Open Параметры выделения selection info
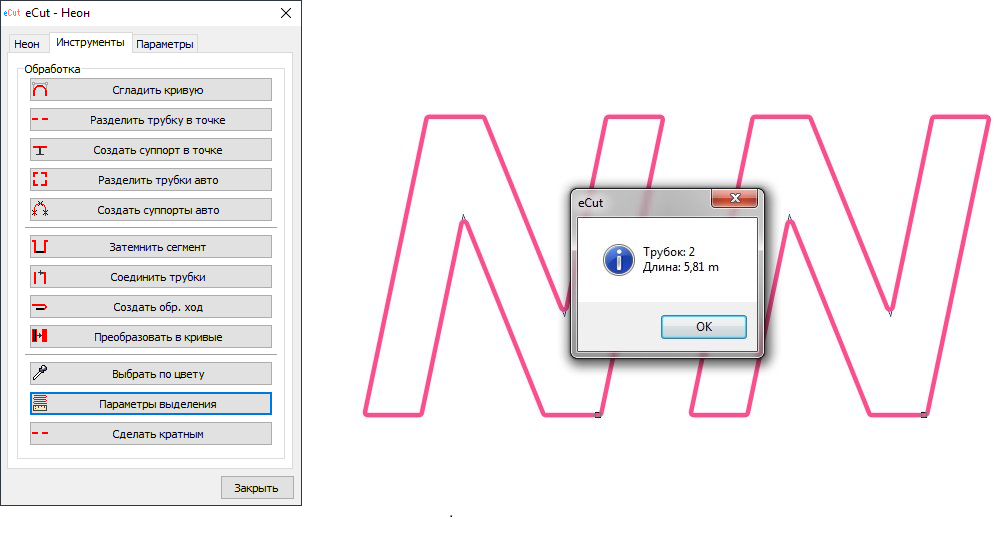The image size is (1000, 550). 151,404
